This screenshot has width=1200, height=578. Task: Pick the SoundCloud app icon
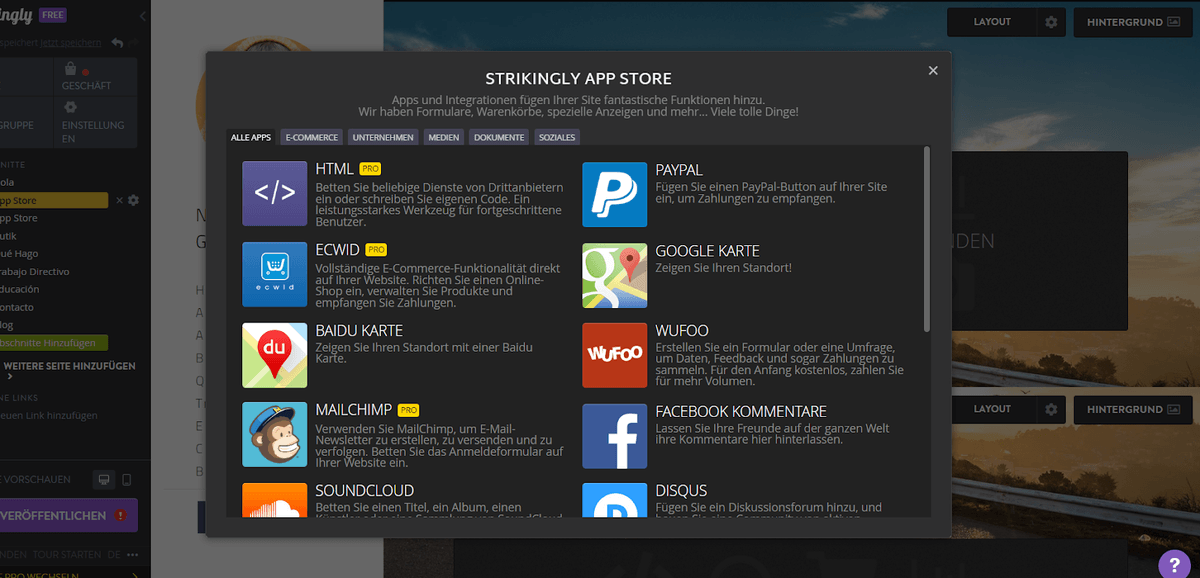tap(275, 500)
